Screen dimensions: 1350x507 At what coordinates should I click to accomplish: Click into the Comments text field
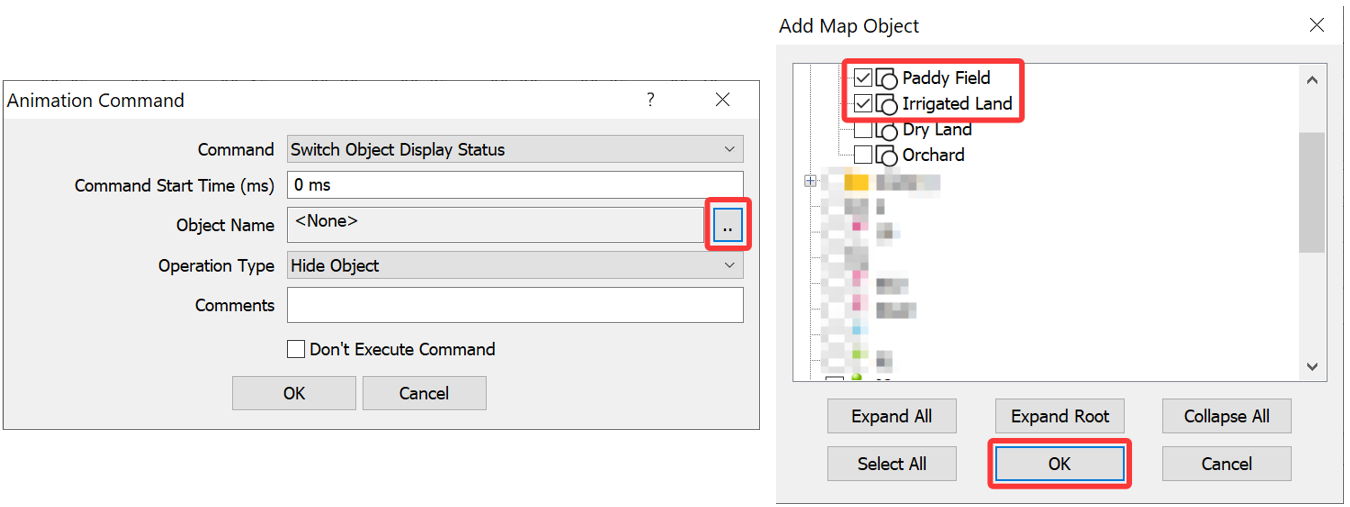coord(515,305)
